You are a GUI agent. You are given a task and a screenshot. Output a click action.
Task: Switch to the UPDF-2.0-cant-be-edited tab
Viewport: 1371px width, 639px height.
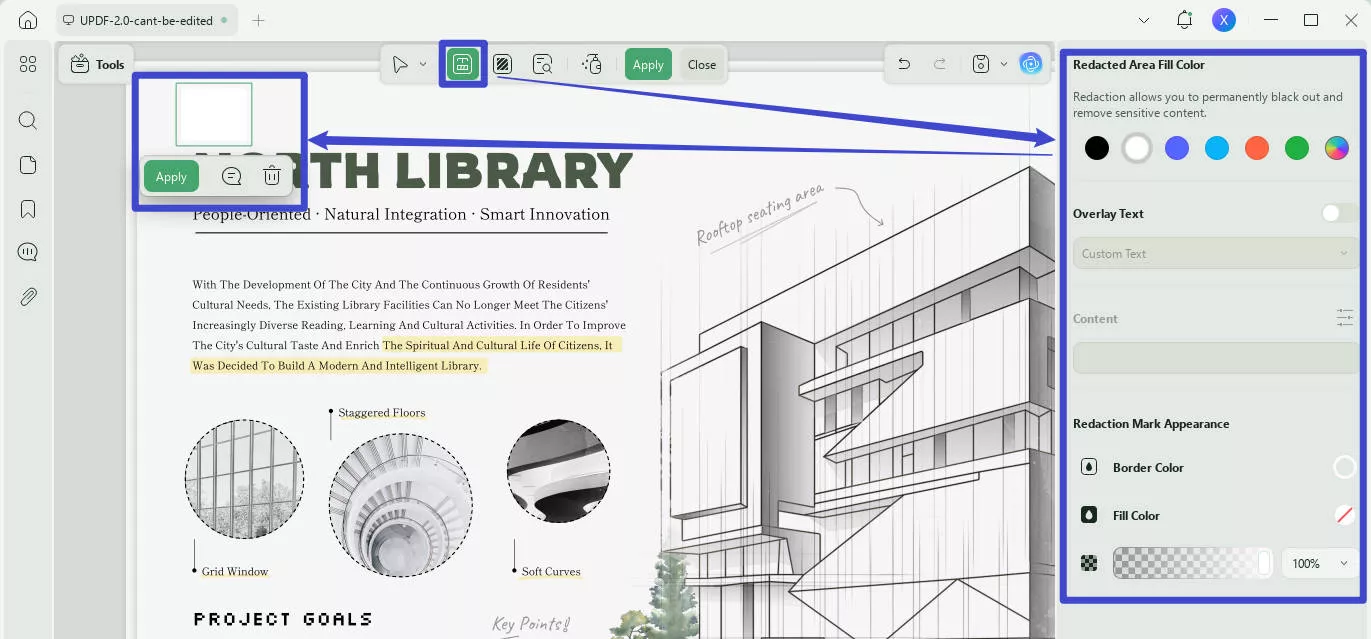coord(145,20)
